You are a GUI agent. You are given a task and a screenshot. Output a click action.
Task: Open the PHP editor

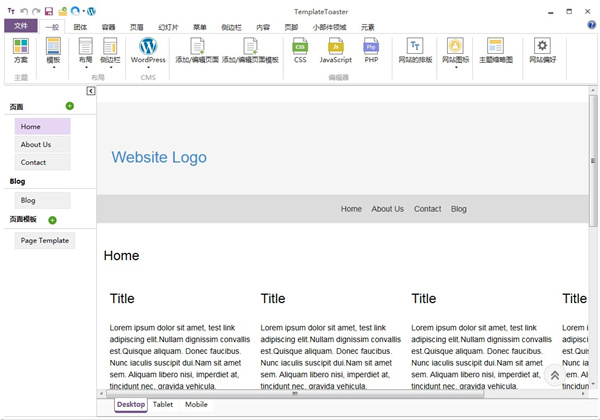(371, 50)
